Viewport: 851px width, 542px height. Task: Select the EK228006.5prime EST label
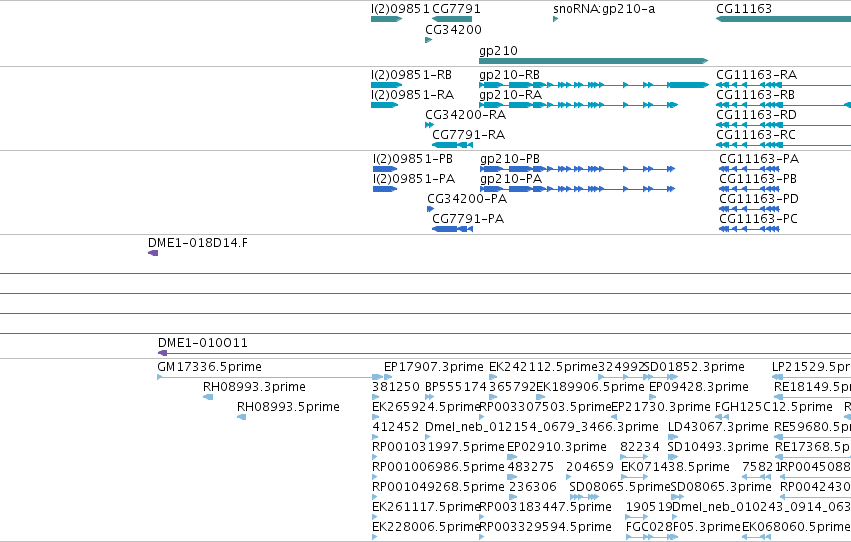click(x=426, y=528)
